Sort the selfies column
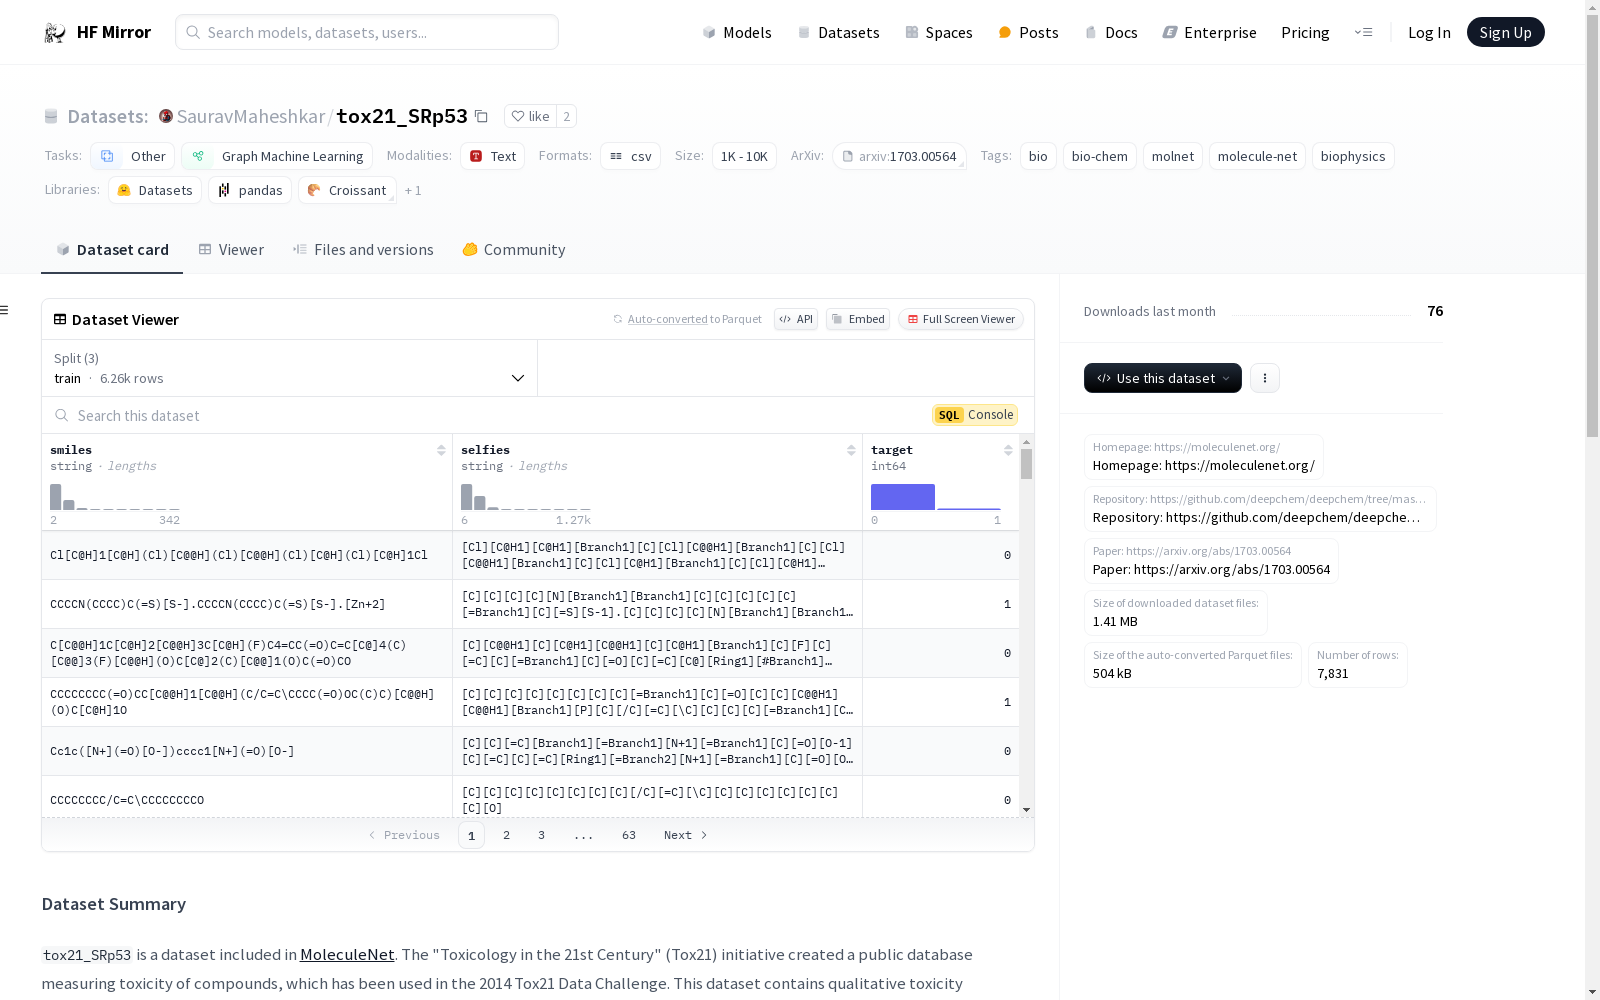 click(x=851, y=450)
